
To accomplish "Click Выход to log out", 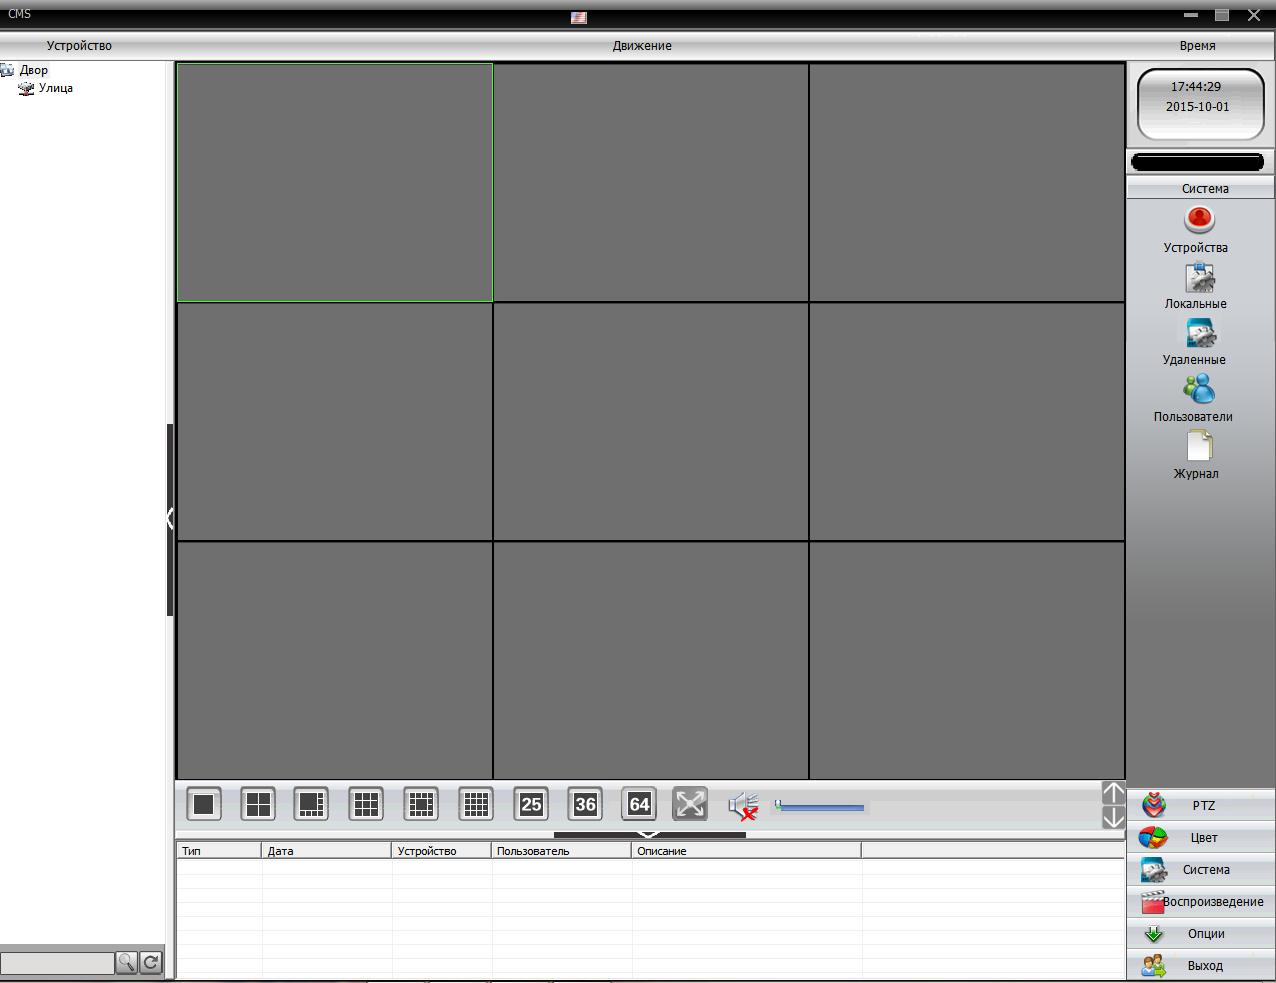I will point(1201,966).
